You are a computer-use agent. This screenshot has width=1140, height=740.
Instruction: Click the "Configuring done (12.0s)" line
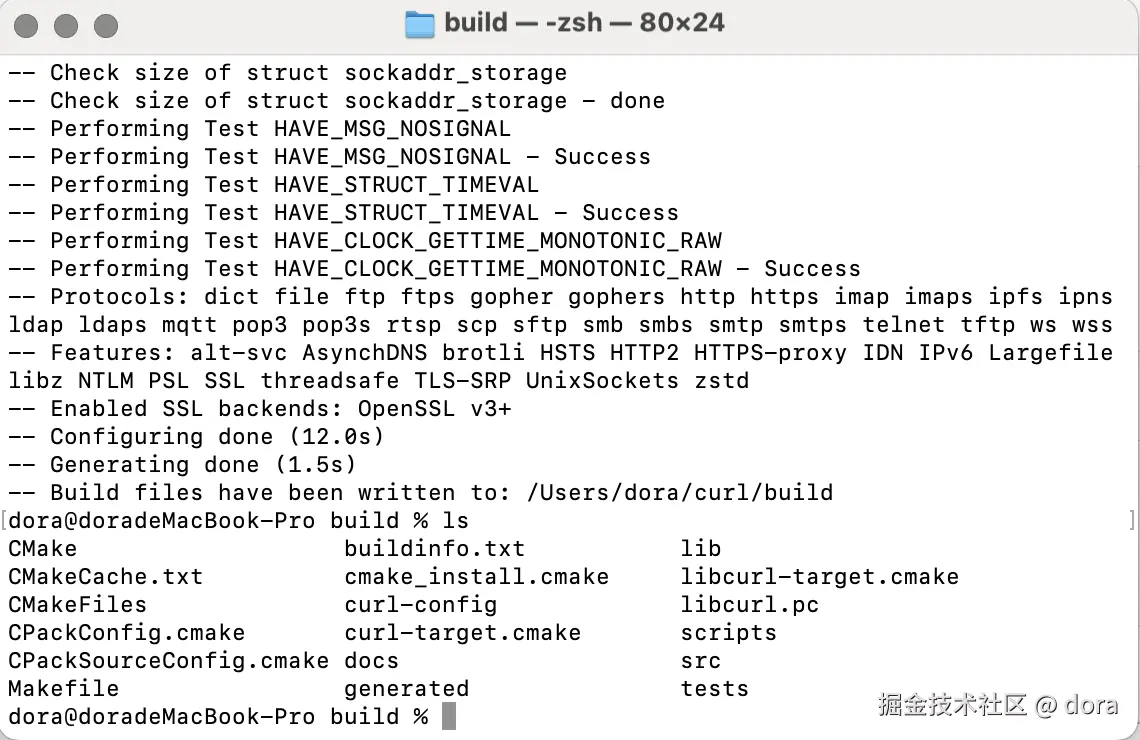click(217, 437)
